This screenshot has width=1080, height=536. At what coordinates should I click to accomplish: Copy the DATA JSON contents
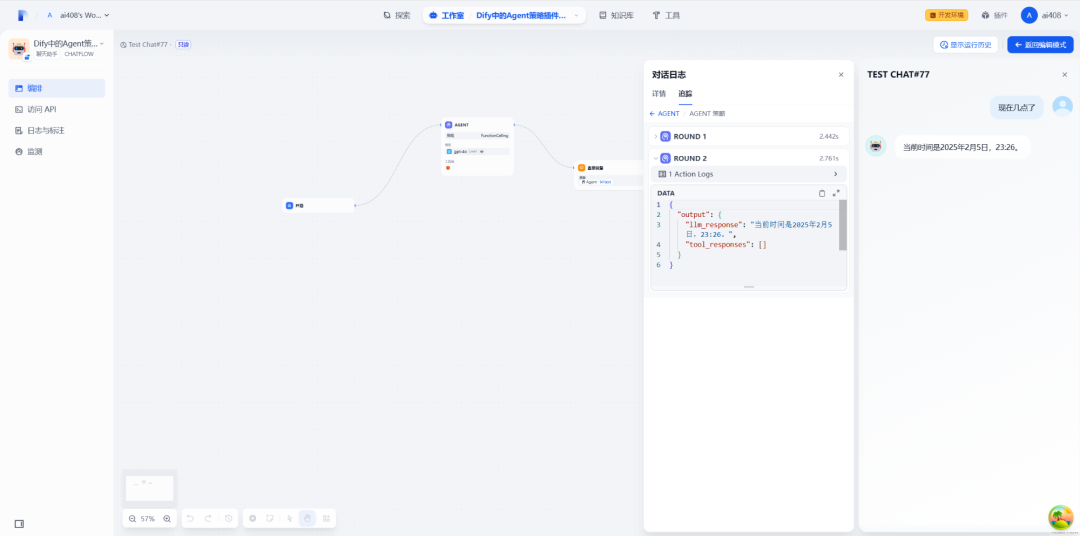[x=822, y=193]
